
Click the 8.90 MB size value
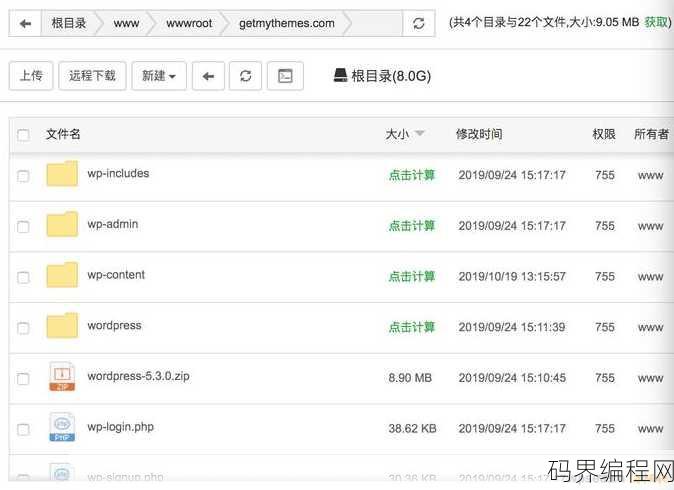point(410,378)
